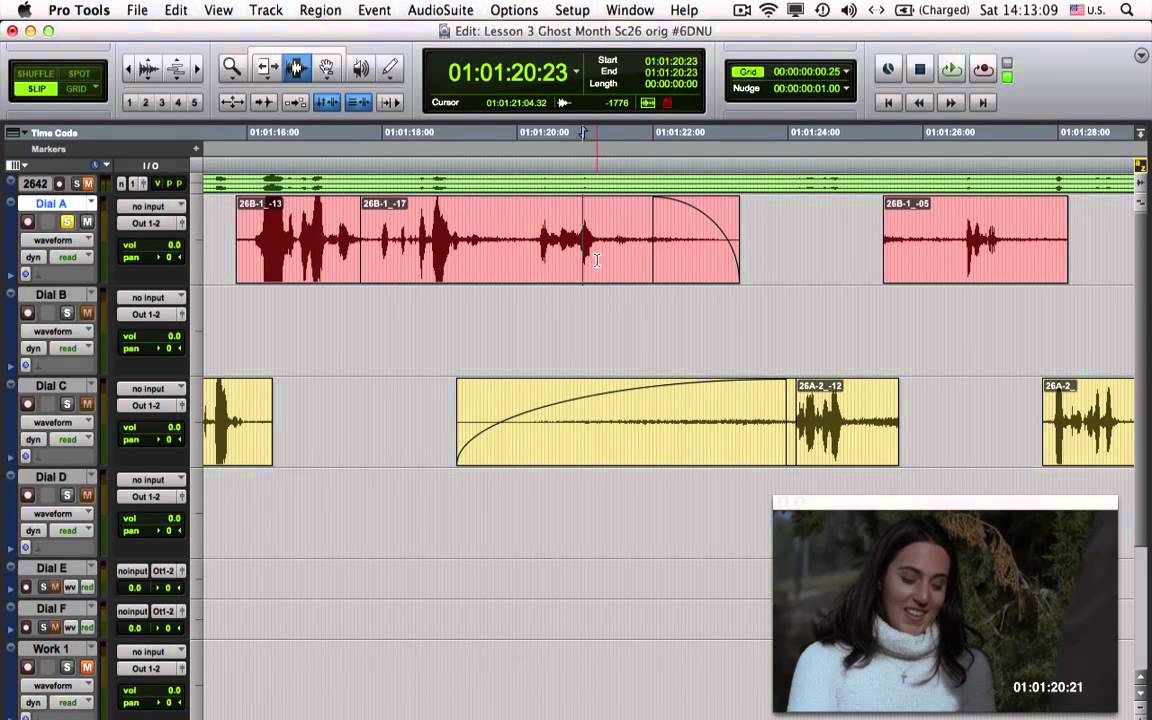Stop transport playback

point(920,70)
